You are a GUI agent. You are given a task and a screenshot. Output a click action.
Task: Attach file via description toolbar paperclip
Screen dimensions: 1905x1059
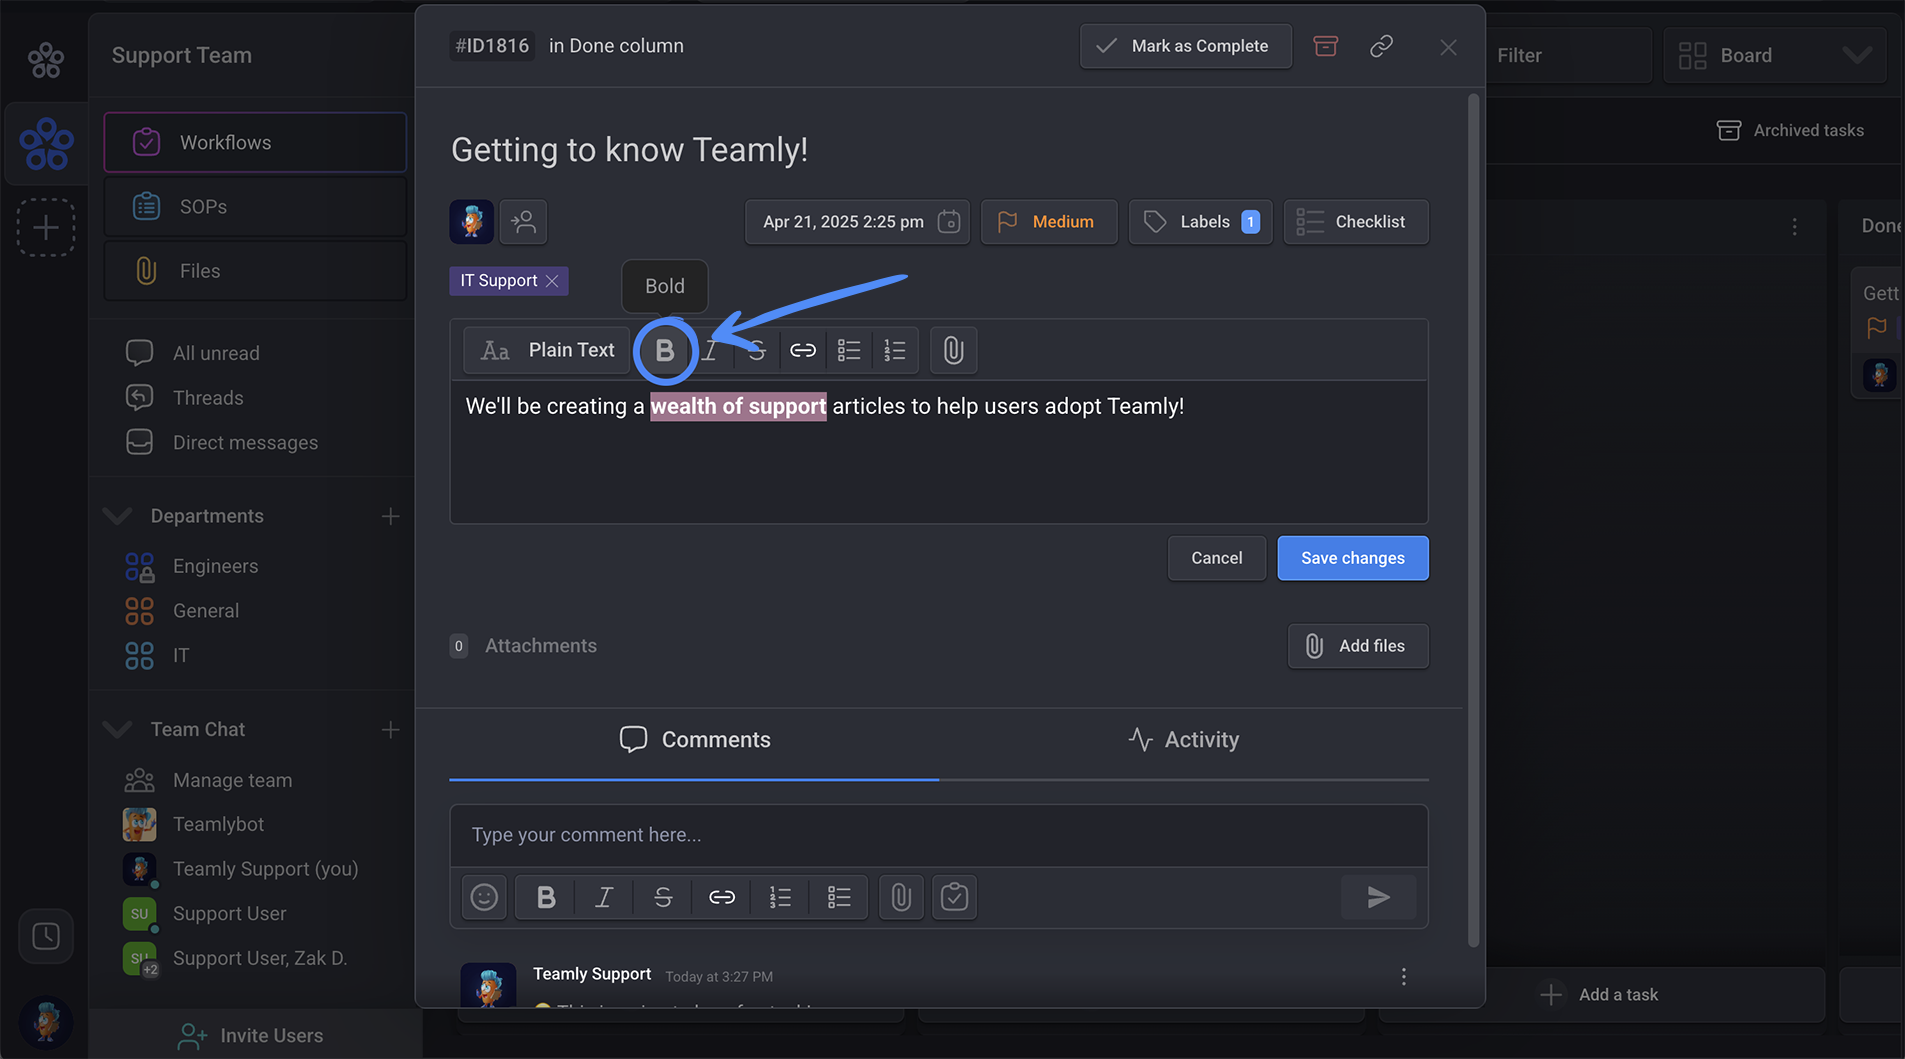coord(953,350)
